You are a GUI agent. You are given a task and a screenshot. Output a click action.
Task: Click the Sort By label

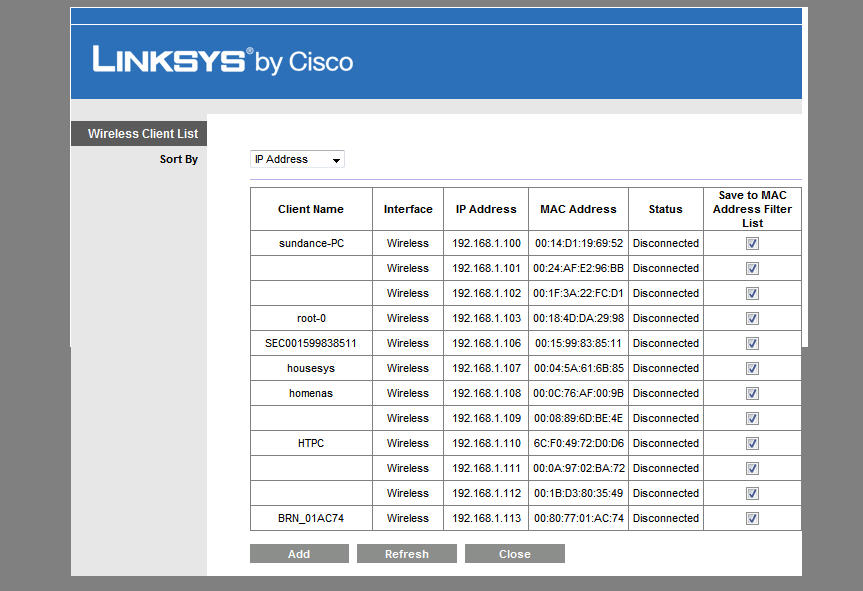click(178, 159)
